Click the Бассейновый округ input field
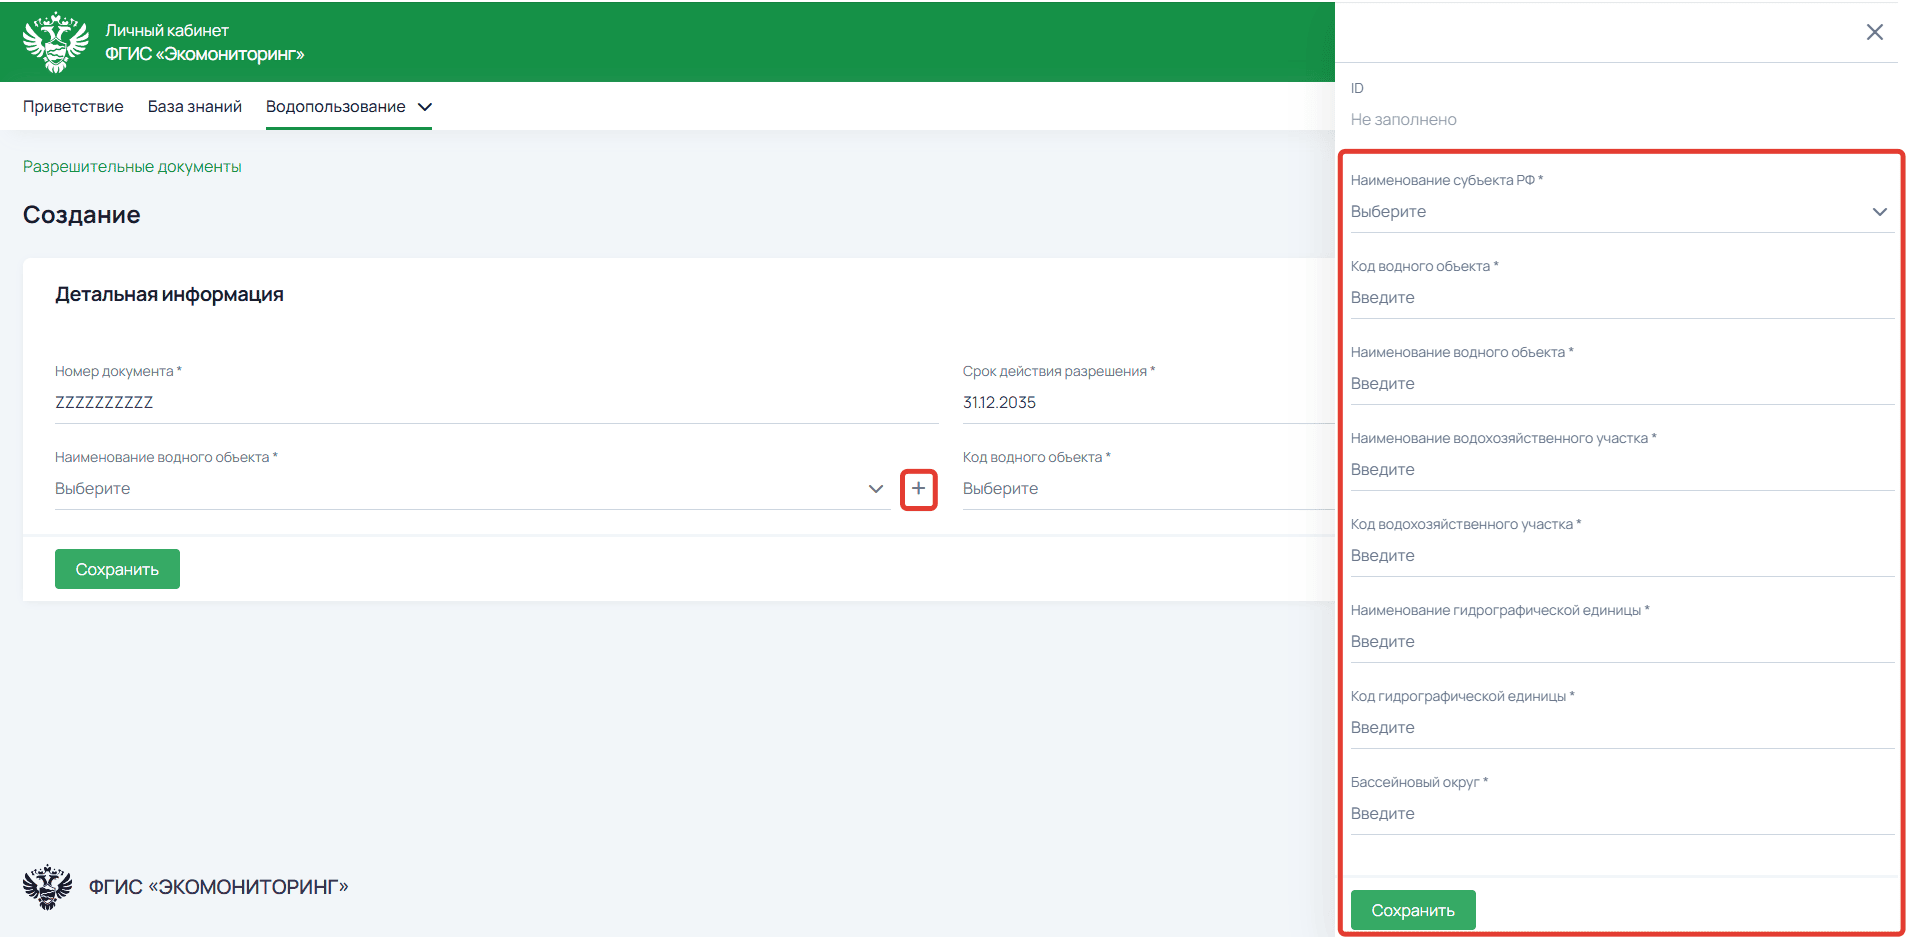Image resolution: width=1906 pixels, height=937 pixels. (1620, 814)
